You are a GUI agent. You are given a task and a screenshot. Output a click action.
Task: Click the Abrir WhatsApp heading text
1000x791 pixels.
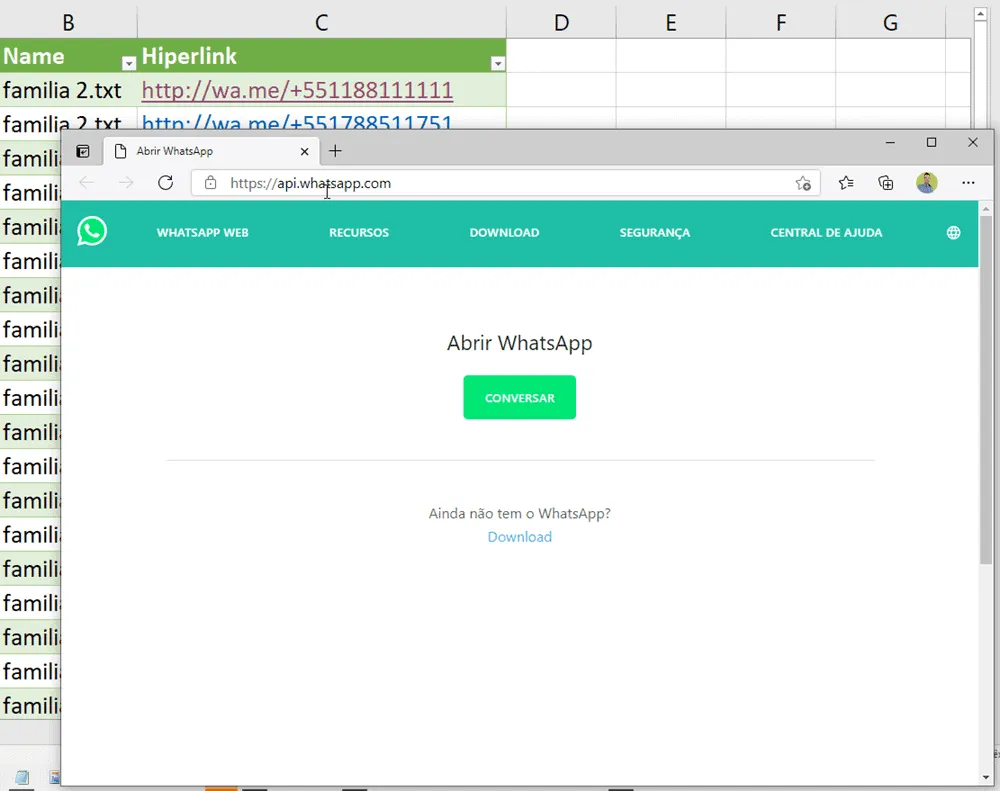point(520,343)
